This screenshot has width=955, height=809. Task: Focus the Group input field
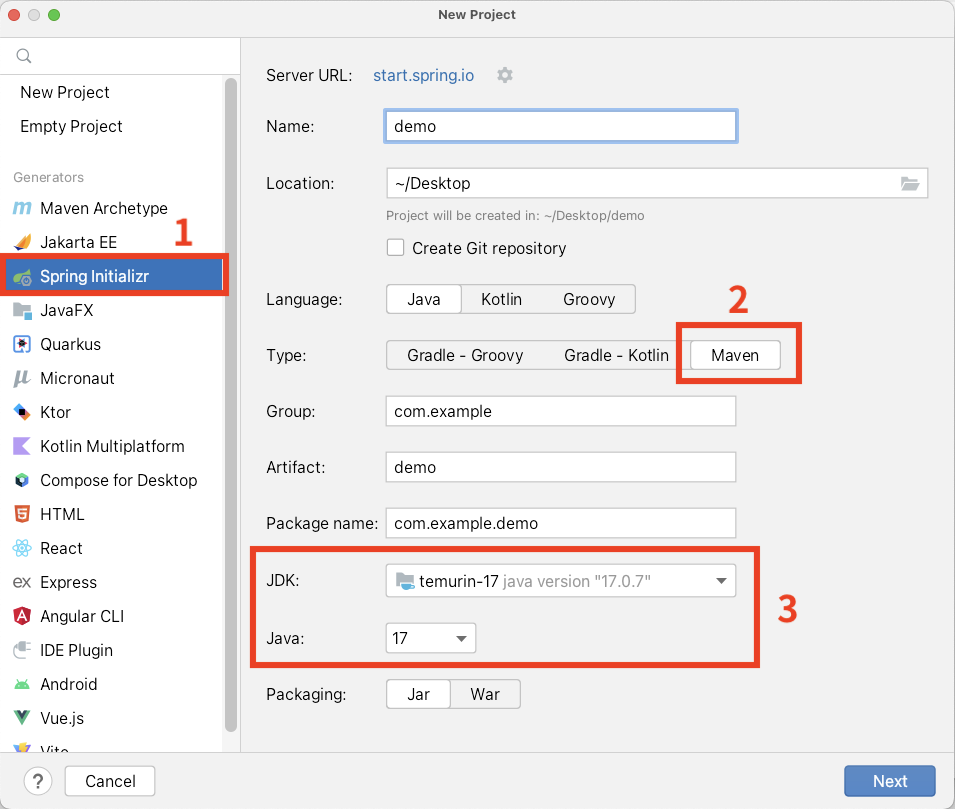click(x=560, y=411)
